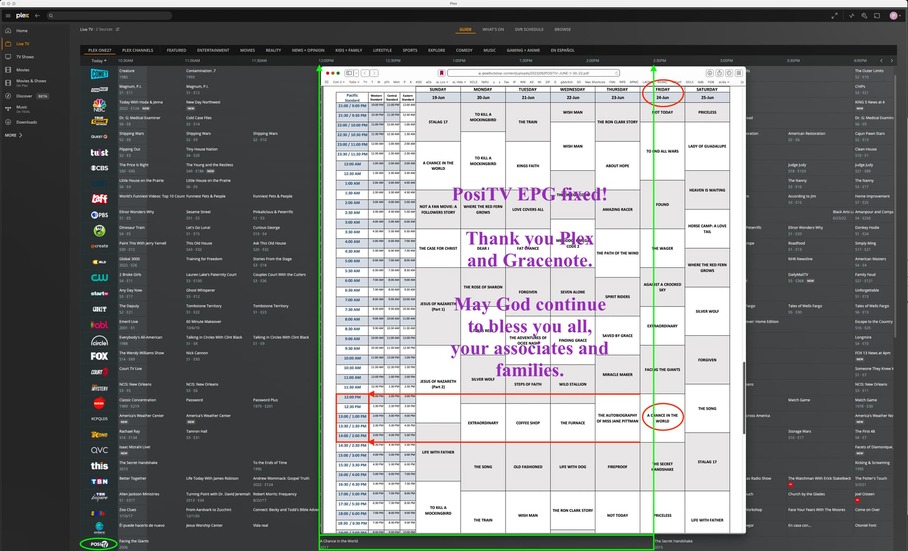Go to the next guide time block
The image size is (908, 551).
pyautogui.click(x=892, y=60)
